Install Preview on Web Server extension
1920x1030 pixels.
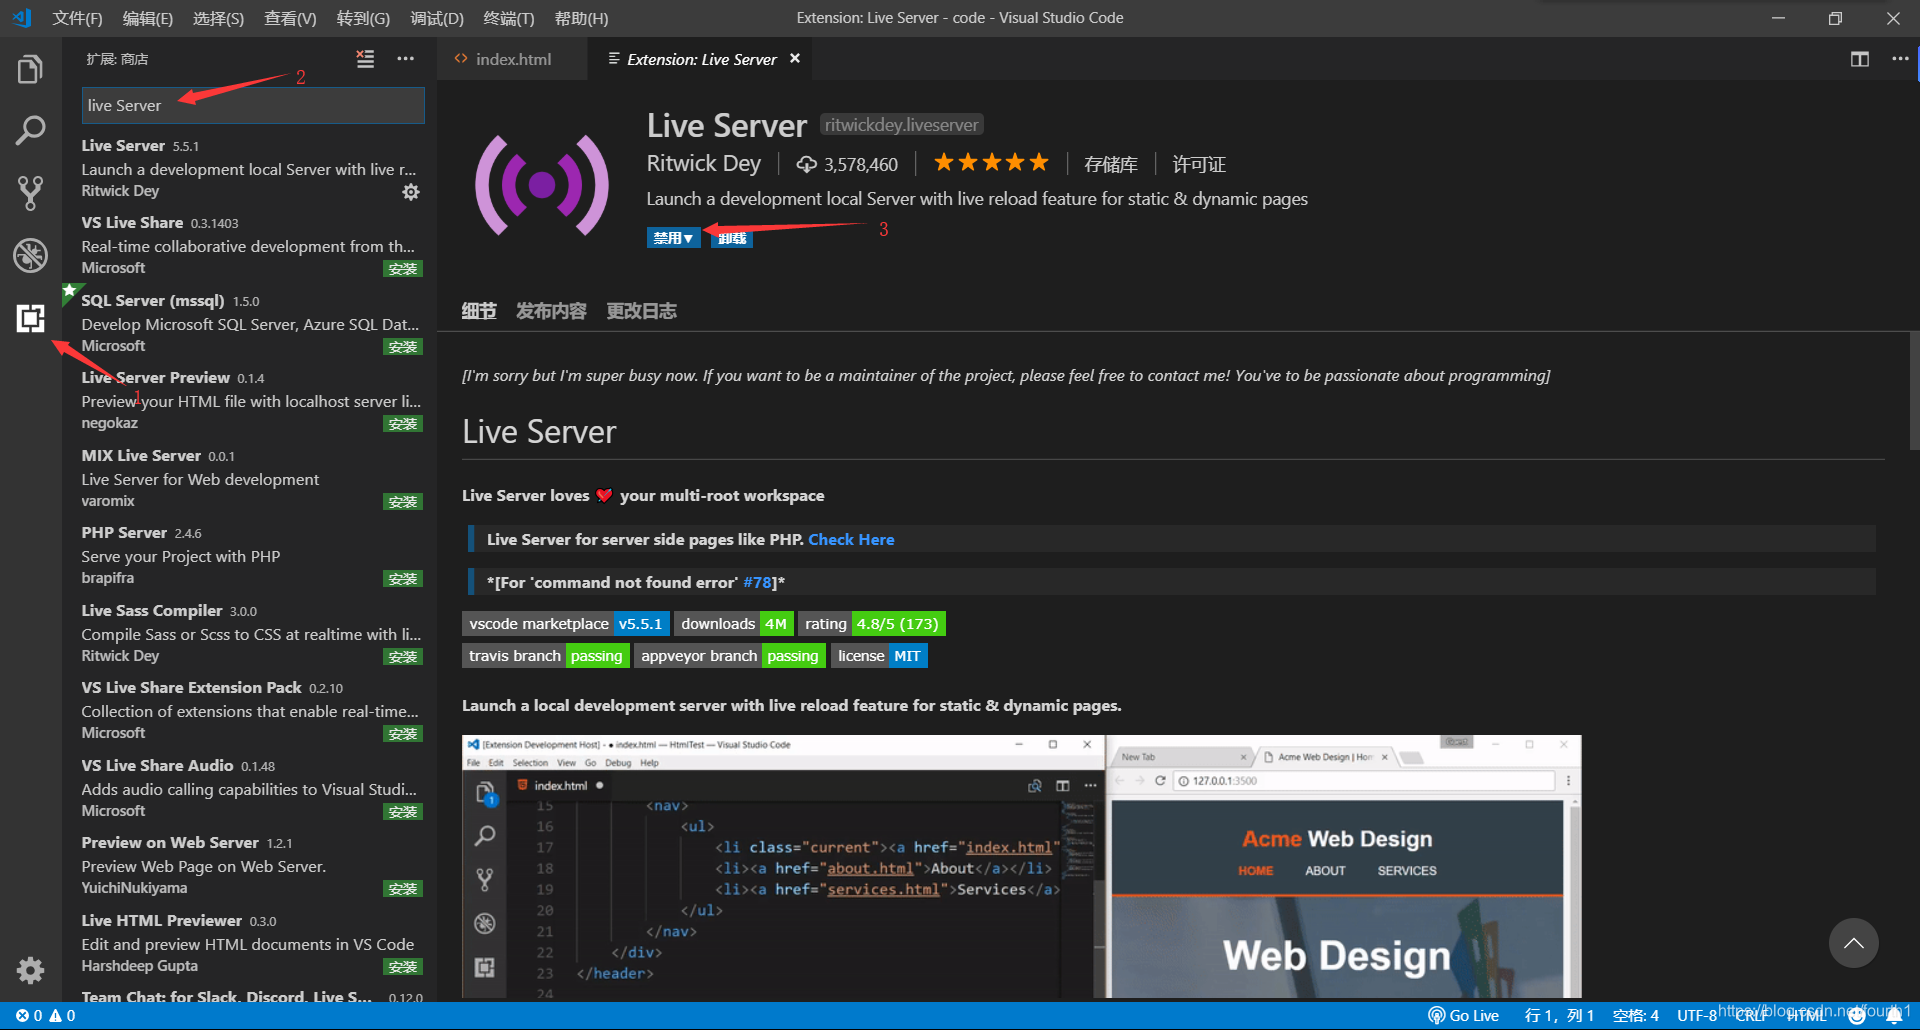point(403,889)
